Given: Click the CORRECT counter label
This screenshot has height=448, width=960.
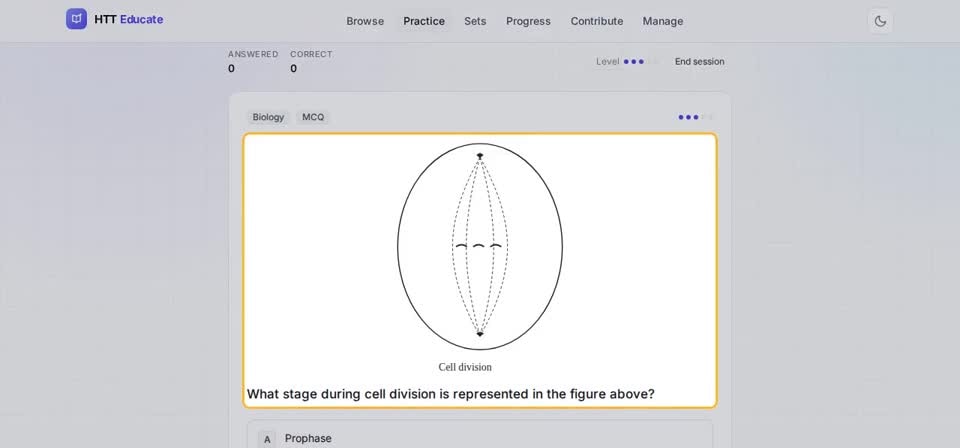Looking at the screenshot, I should point(311,54).
